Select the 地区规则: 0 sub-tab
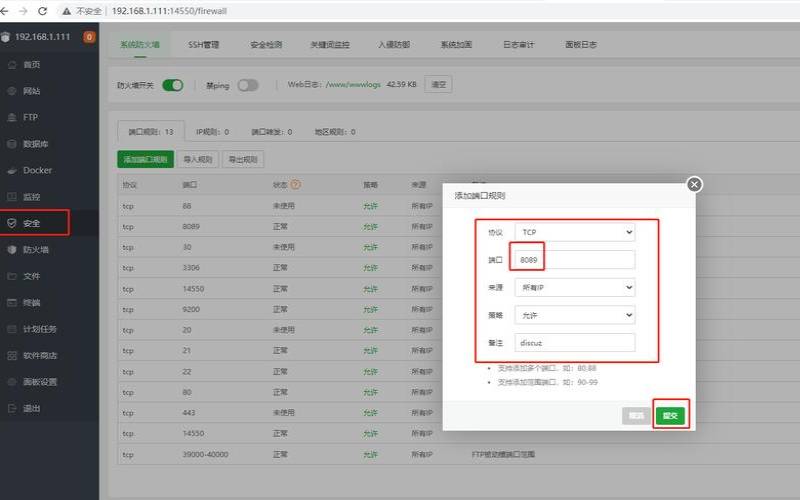The height and width of the screenshot is (500, 800). (335, 132)
